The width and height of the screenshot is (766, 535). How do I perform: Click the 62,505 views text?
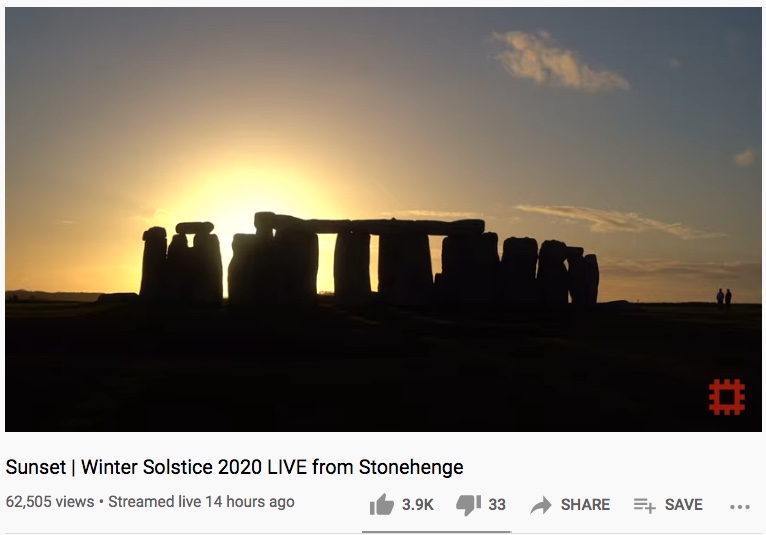(50, 502)
